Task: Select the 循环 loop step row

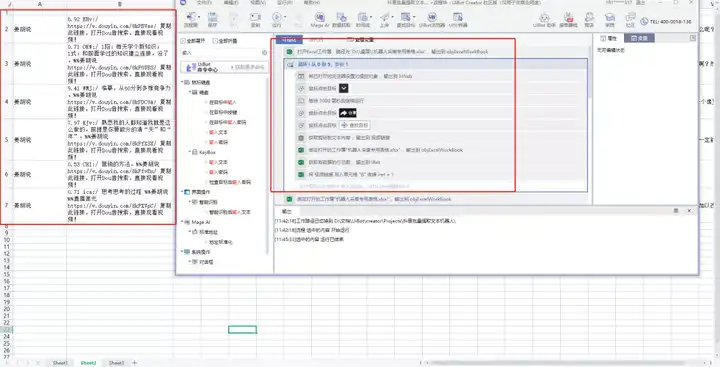Action: [435, 64]
